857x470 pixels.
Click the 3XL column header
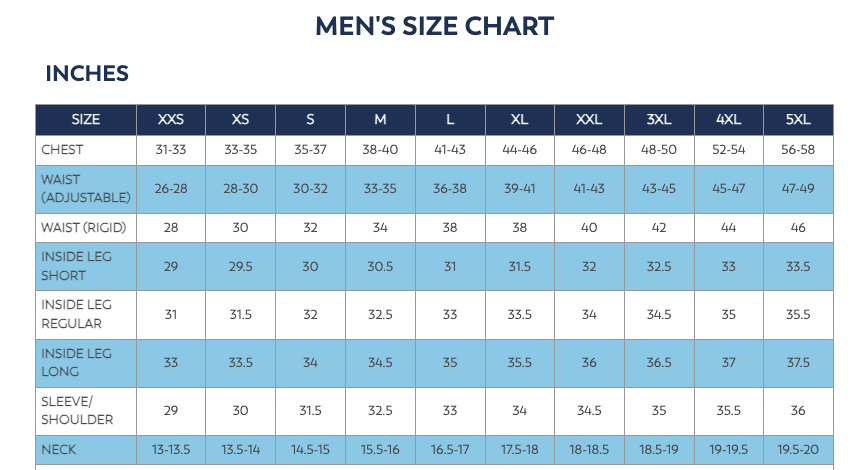(x=659, y=120)
